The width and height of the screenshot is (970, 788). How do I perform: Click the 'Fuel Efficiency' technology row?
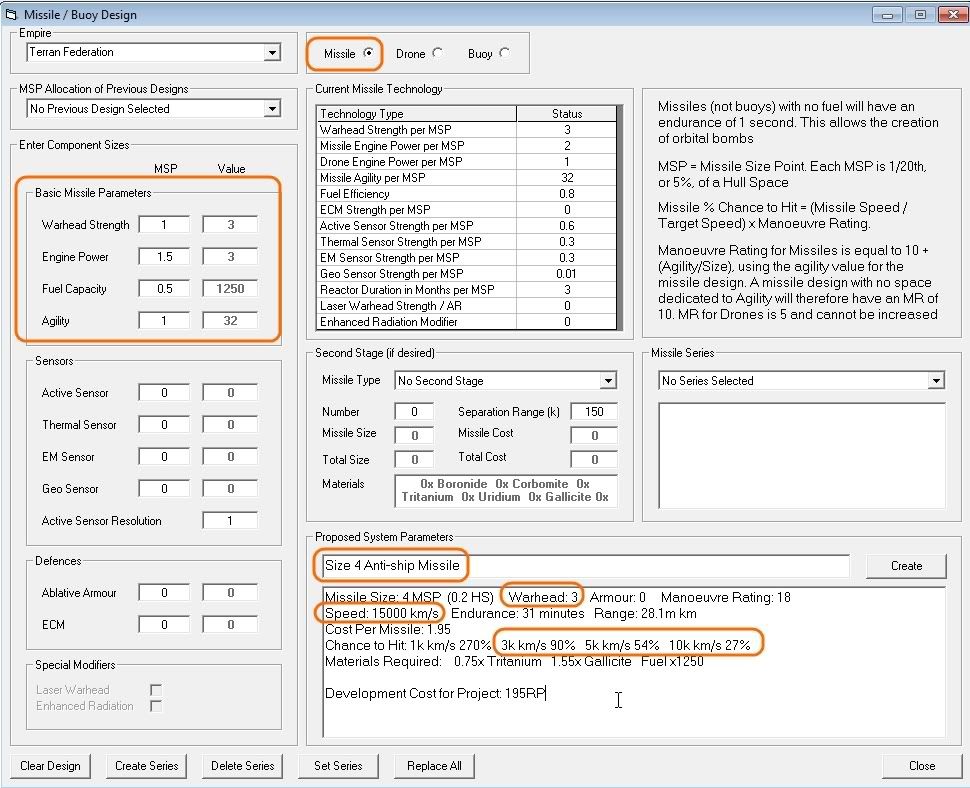coord(467,194)
